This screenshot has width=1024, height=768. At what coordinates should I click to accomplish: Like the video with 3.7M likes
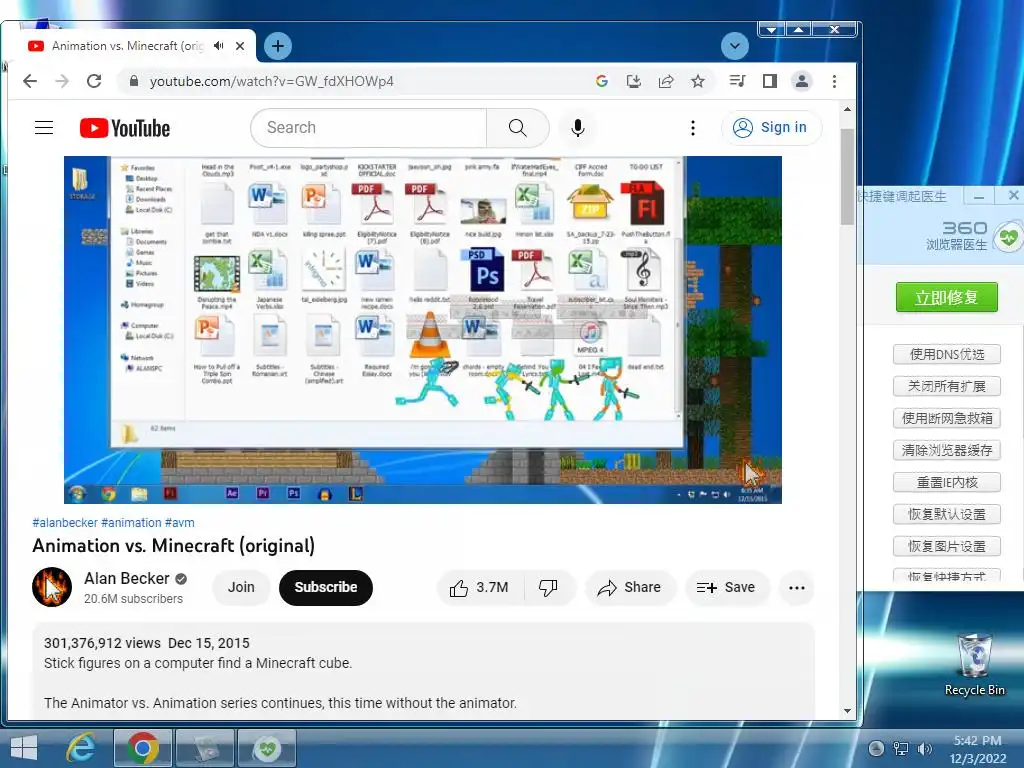479,588
